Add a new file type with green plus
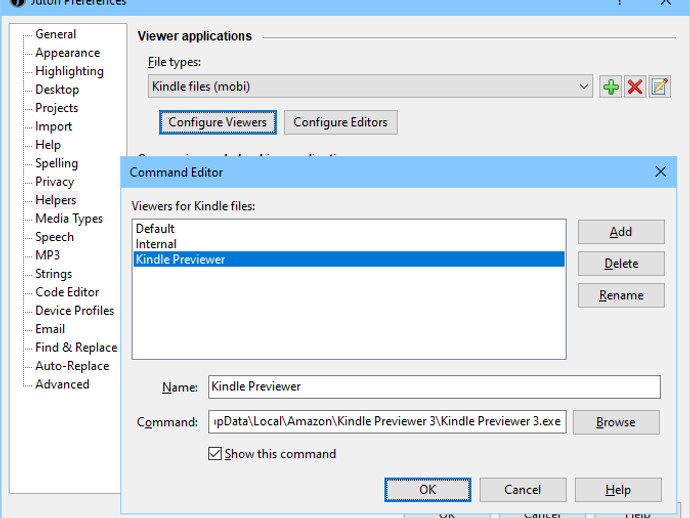Screen dimensions: 690x518 [x=610, y=87]
